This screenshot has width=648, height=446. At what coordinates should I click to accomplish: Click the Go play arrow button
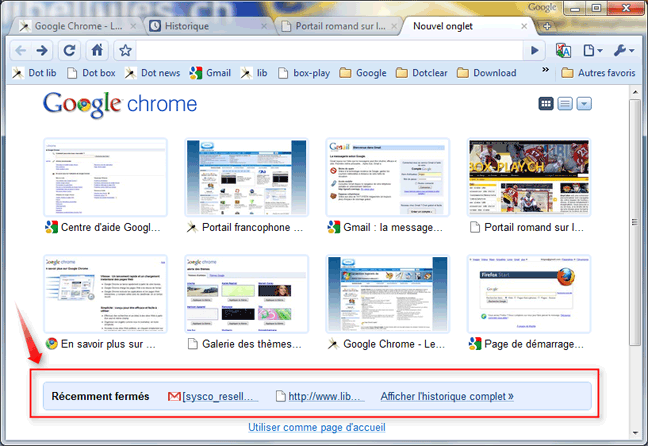(x=534, y=50)
